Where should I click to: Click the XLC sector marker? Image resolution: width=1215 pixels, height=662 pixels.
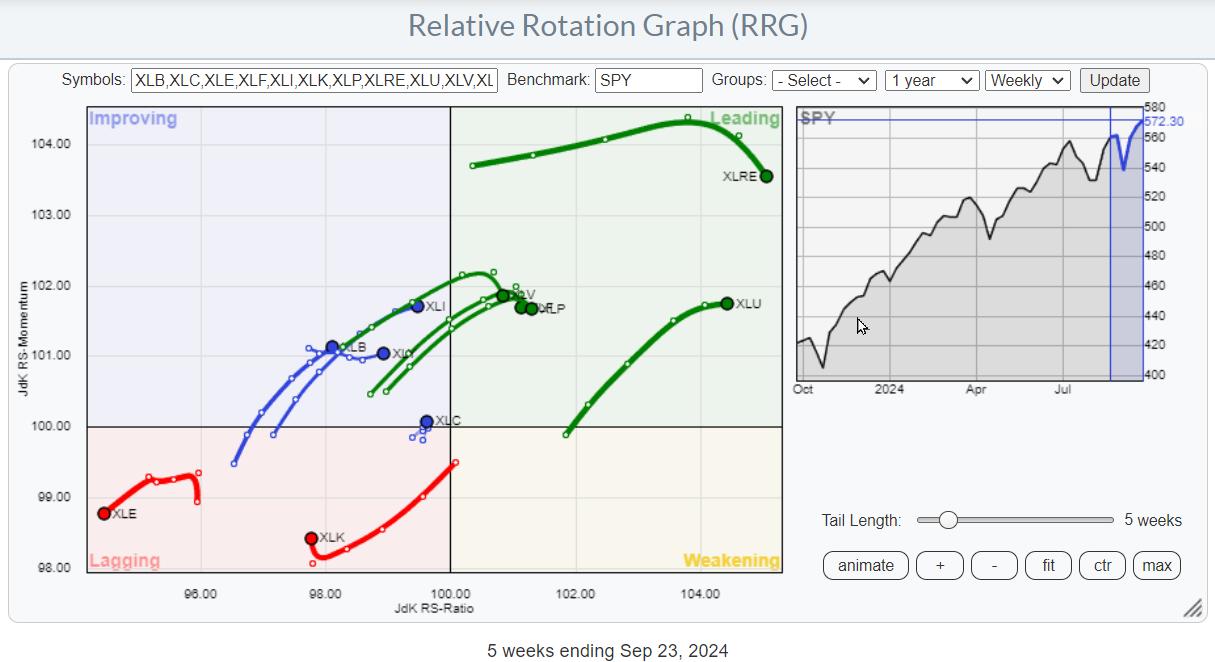(427, 421)
